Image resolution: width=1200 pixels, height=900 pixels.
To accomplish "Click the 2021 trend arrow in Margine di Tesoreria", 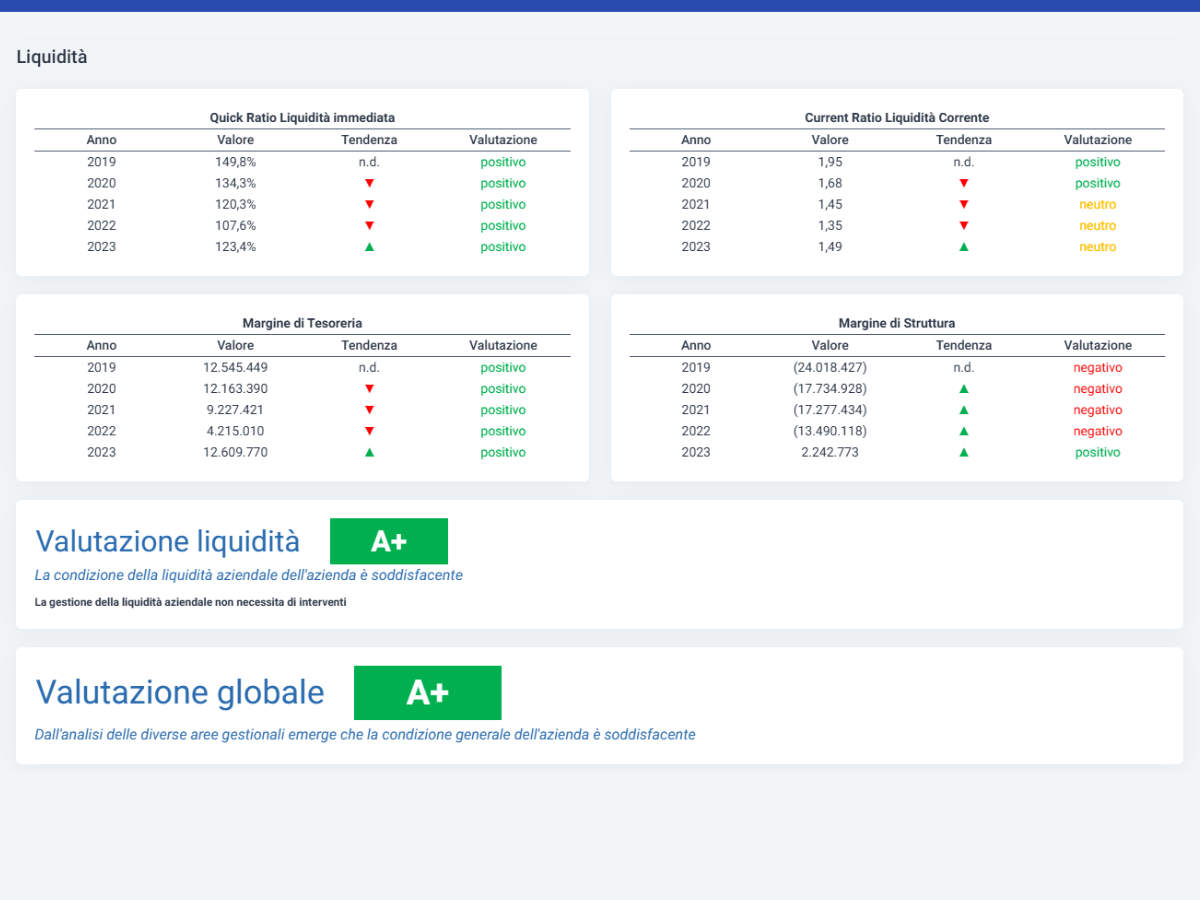I will 369,410.
